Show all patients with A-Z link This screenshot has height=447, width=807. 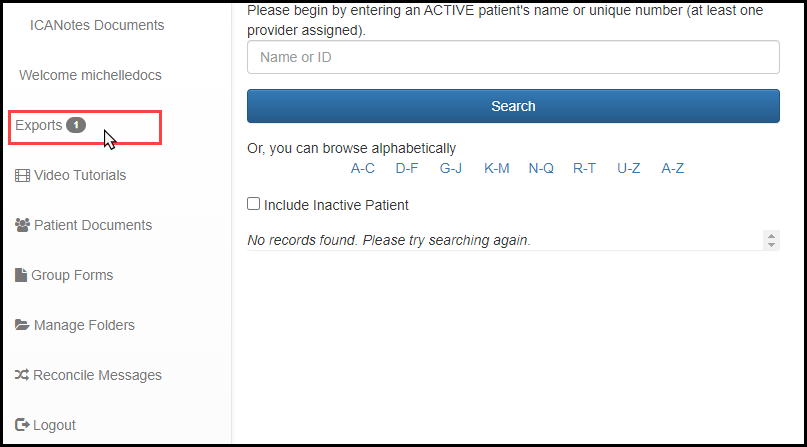tap(673, 168)
